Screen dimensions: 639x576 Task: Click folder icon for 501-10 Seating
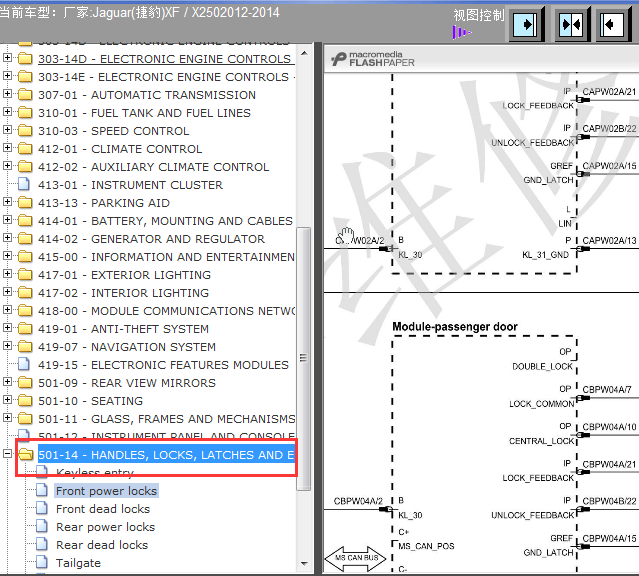[25, 401]
